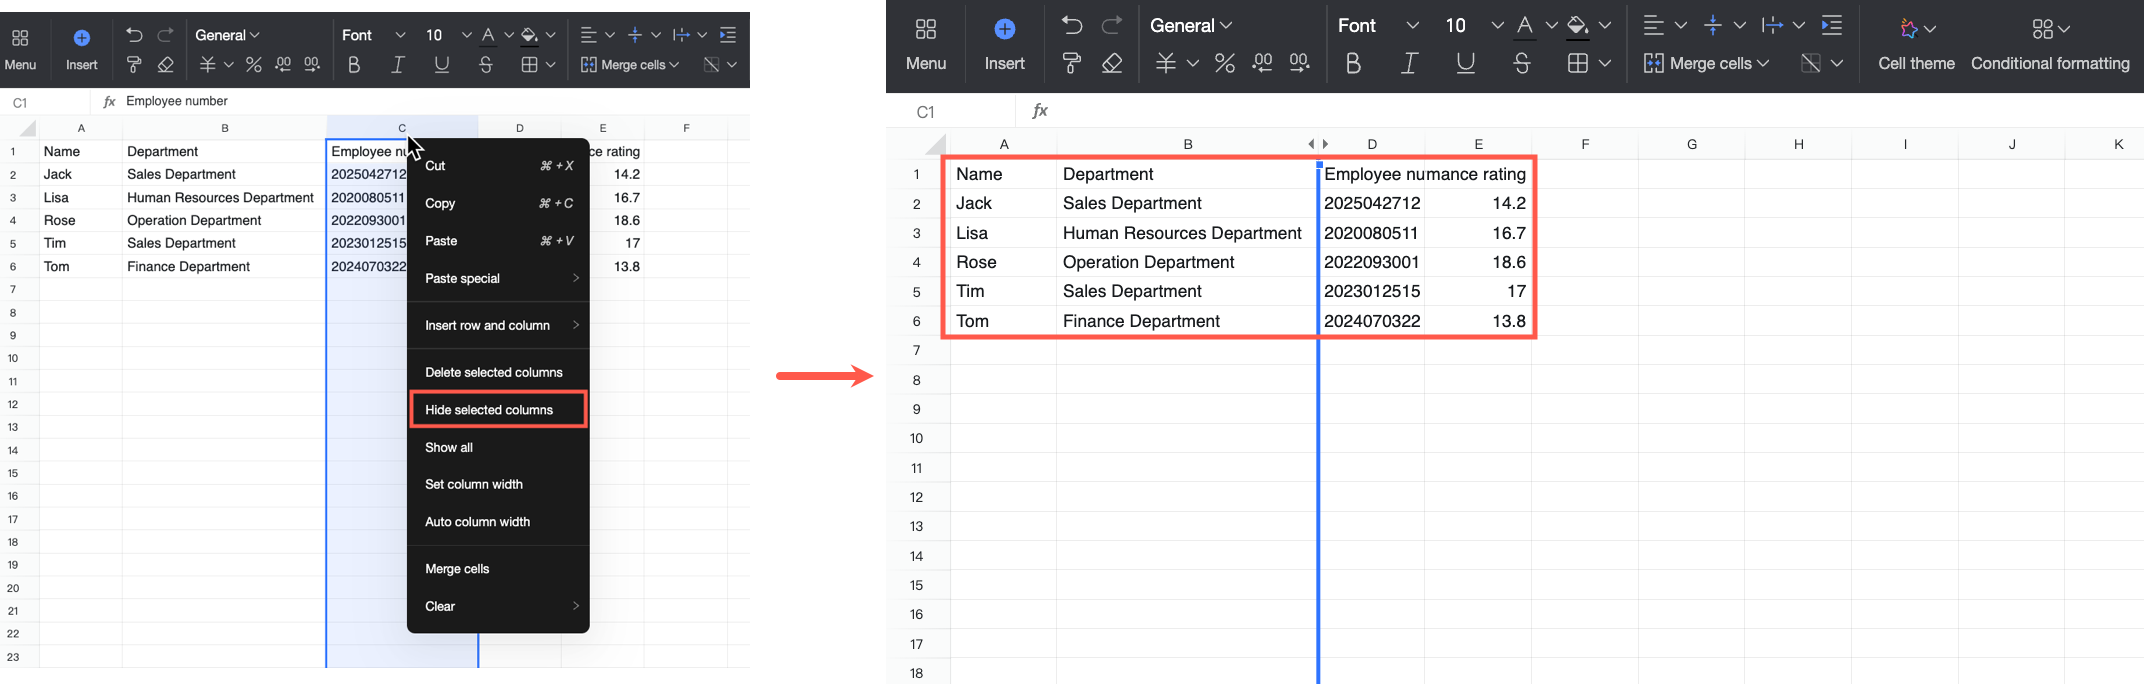Toggle Underline in the left screenshot toolbar
Screen dimensions: 2144x684
click(x=441, y=65)
